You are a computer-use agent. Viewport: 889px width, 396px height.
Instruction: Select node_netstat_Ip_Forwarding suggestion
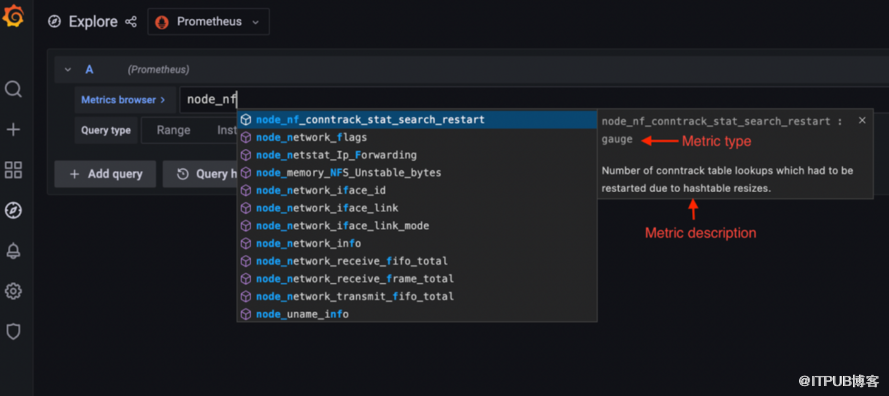[x=417, y=155]
